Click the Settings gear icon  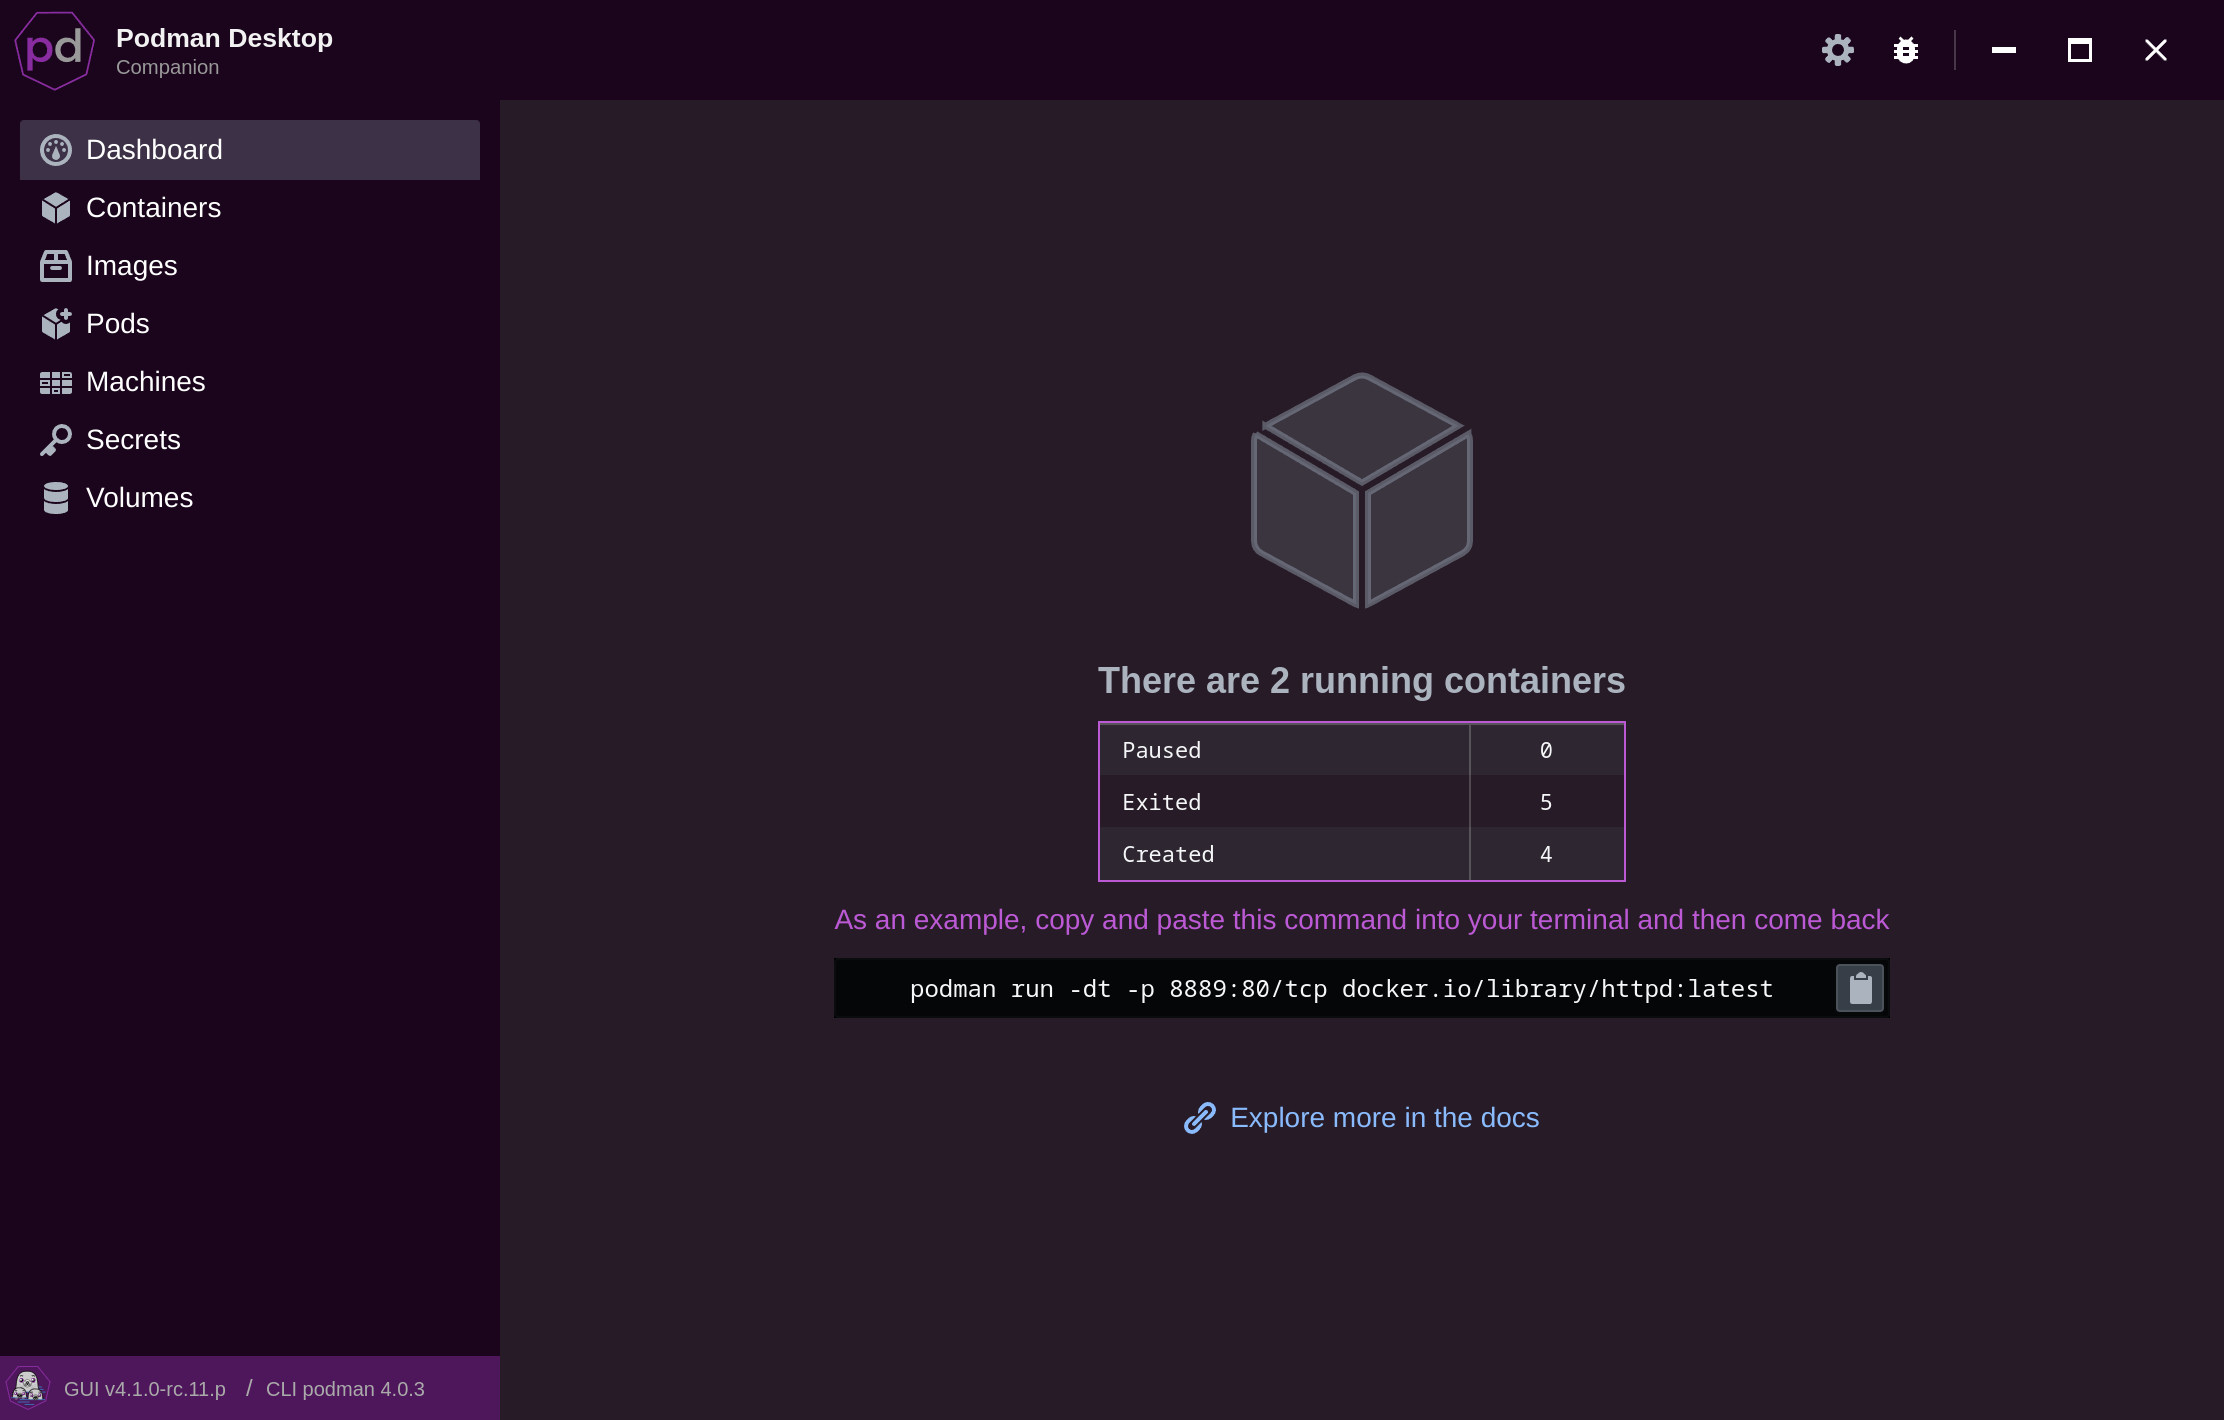1838,50
